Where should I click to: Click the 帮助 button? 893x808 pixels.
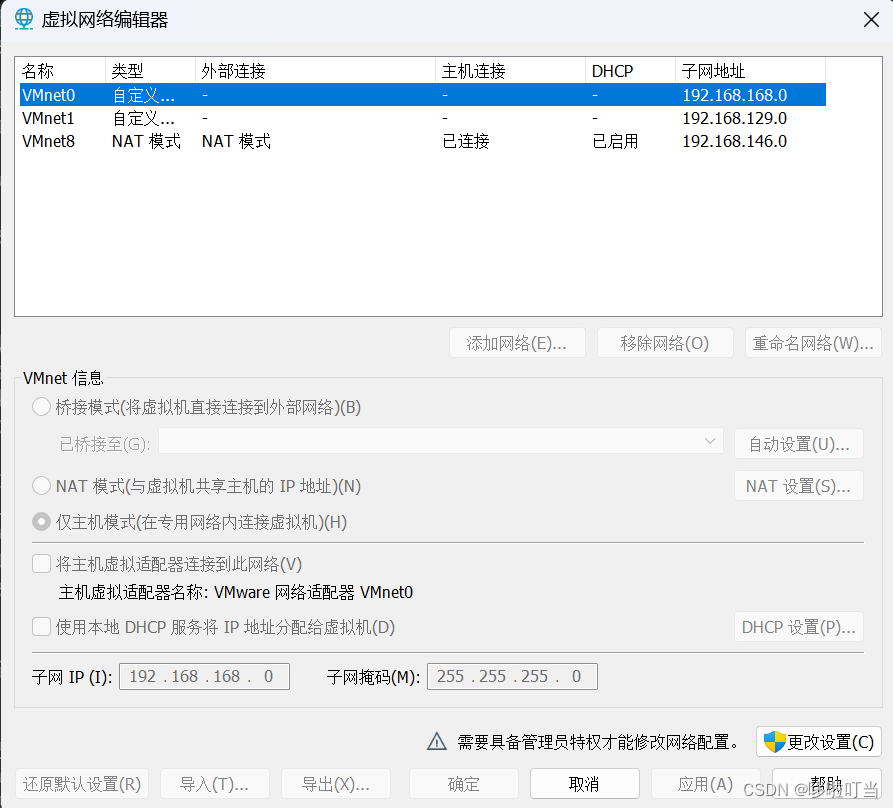point(826,784)
